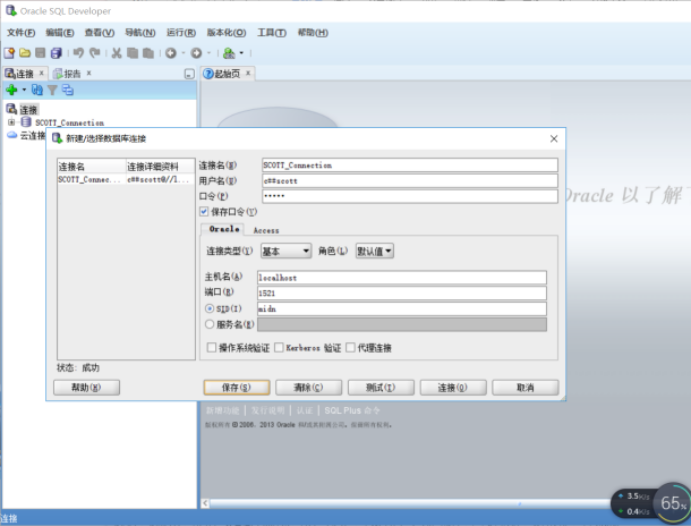This screenshot has height=526, width=691.
Task: Minimize the connections panel
Action: 189,74
